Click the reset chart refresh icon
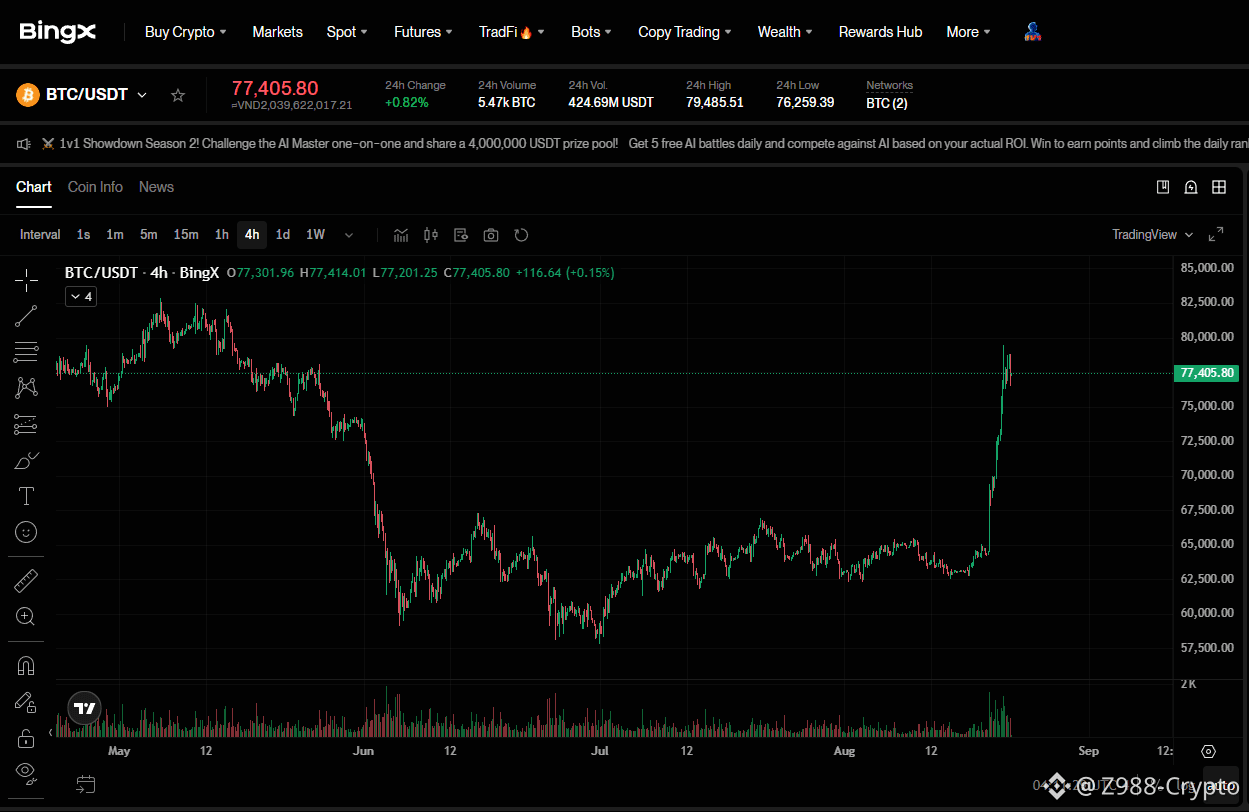Screen dimensions: 1249x812 tap(521, 235)
